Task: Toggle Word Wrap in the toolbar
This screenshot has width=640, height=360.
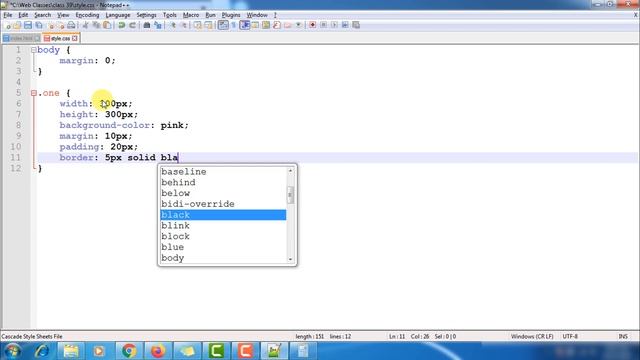Action: click(x=223, y=25)
